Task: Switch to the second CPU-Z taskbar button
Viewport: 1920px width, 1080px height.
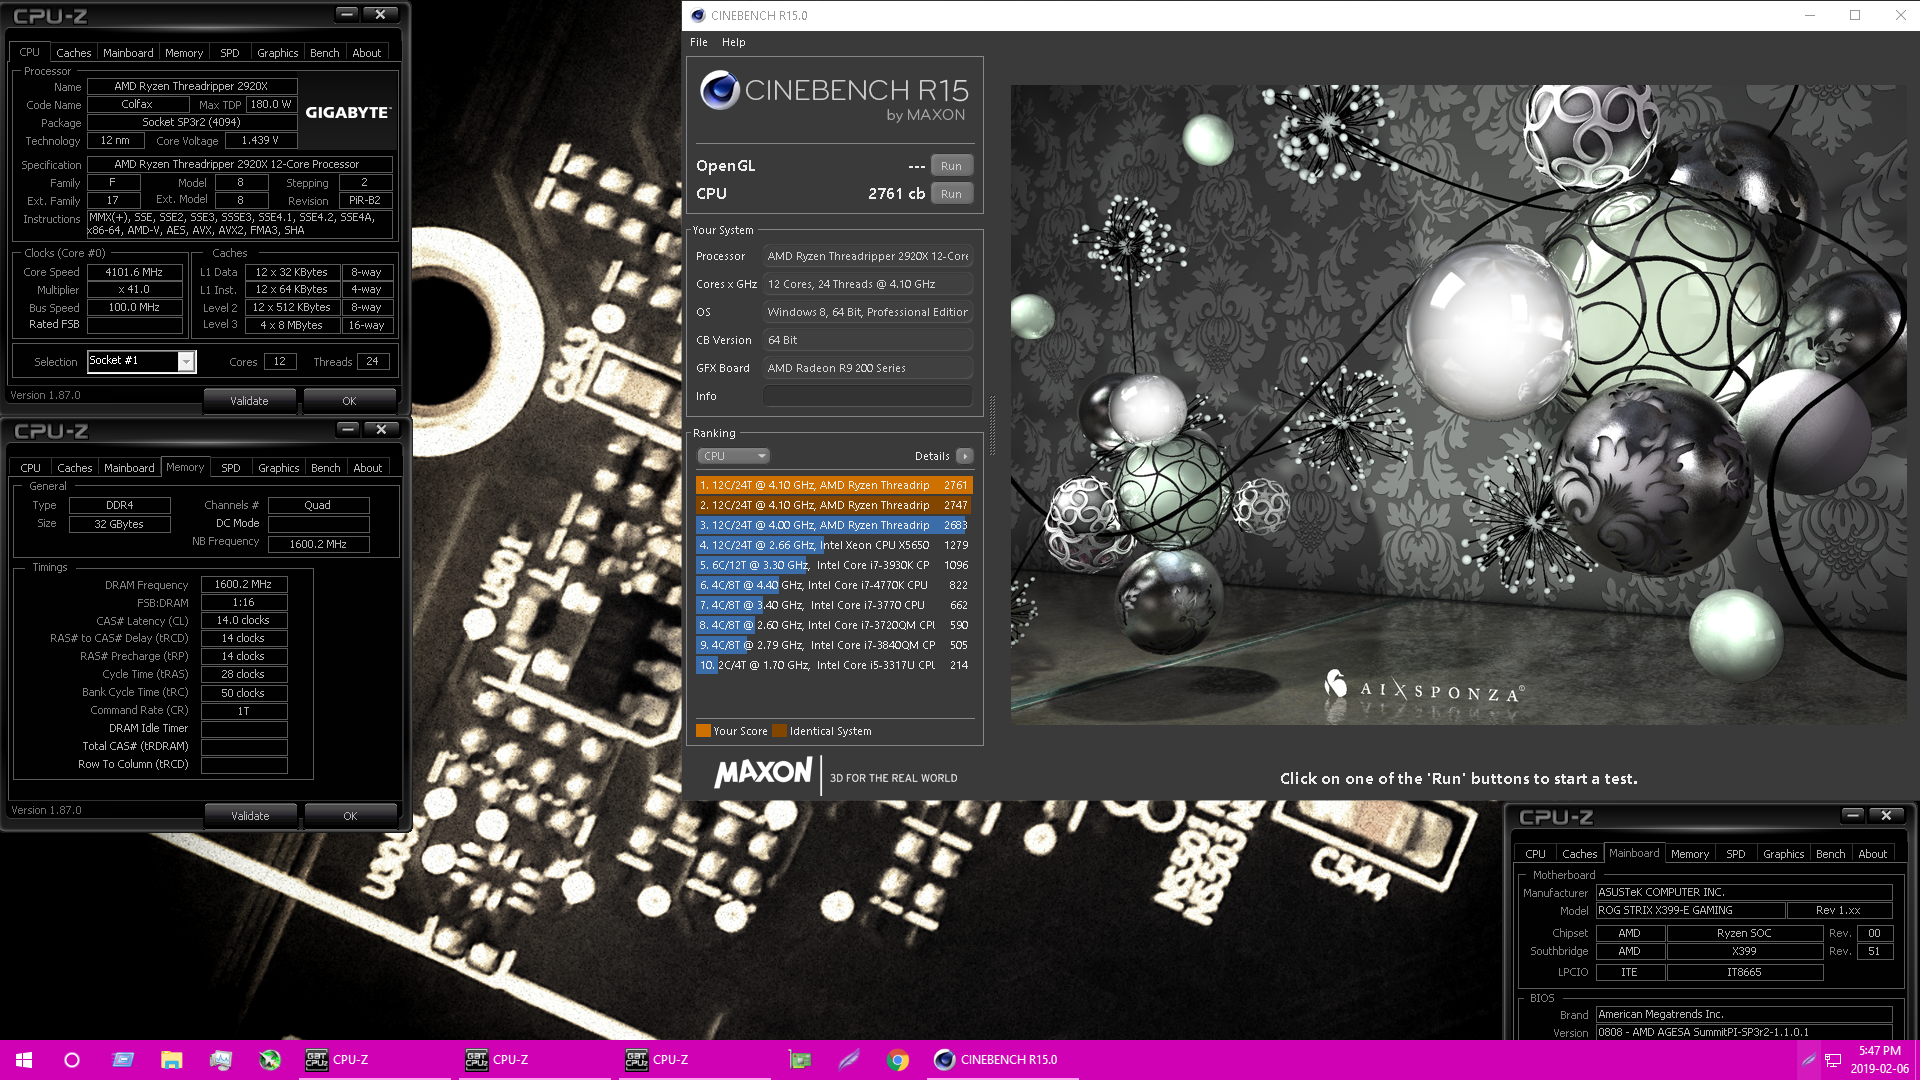Action: coord(535,1060)
